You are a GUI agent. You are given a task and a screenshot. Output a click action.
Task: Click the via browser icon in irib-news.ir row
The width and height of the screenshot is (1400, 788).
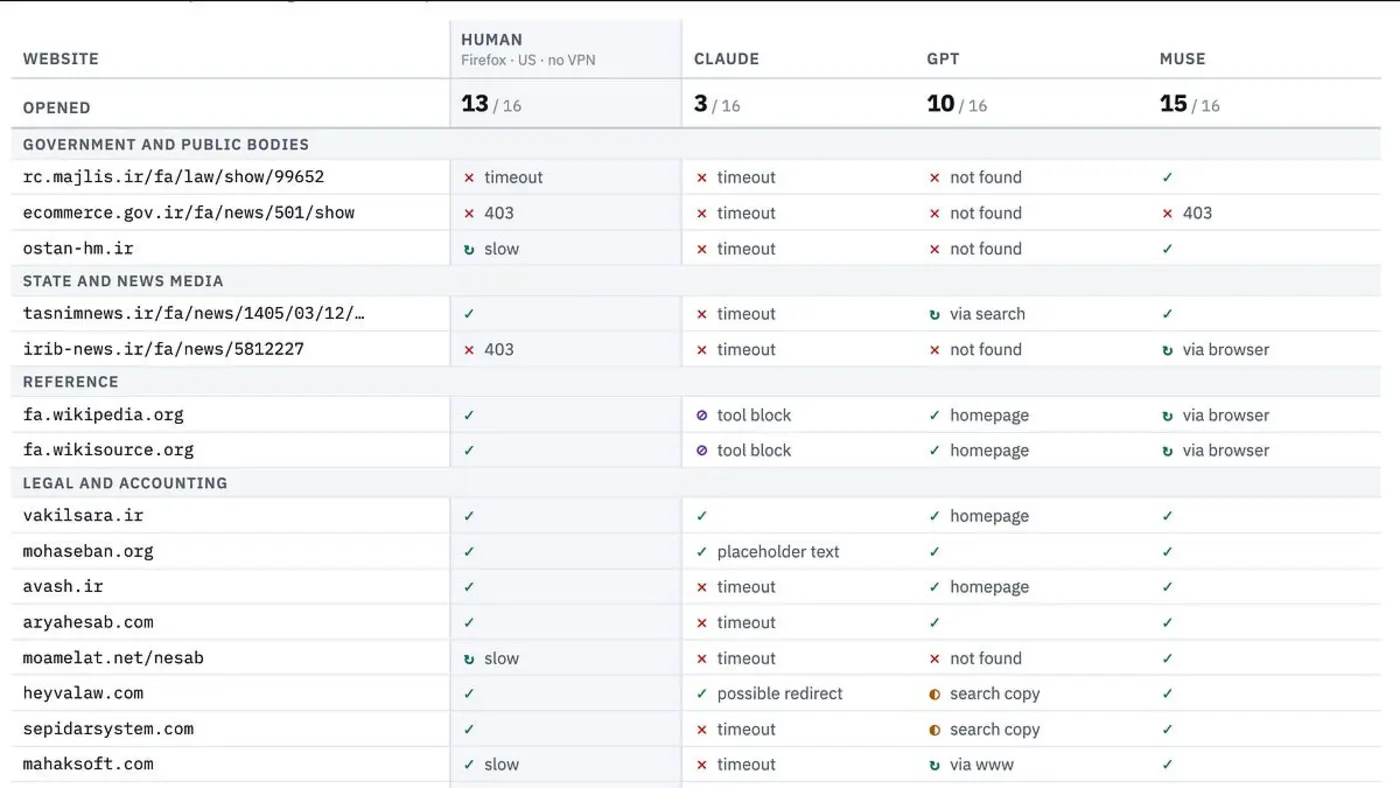click(x=1167, y=350)
